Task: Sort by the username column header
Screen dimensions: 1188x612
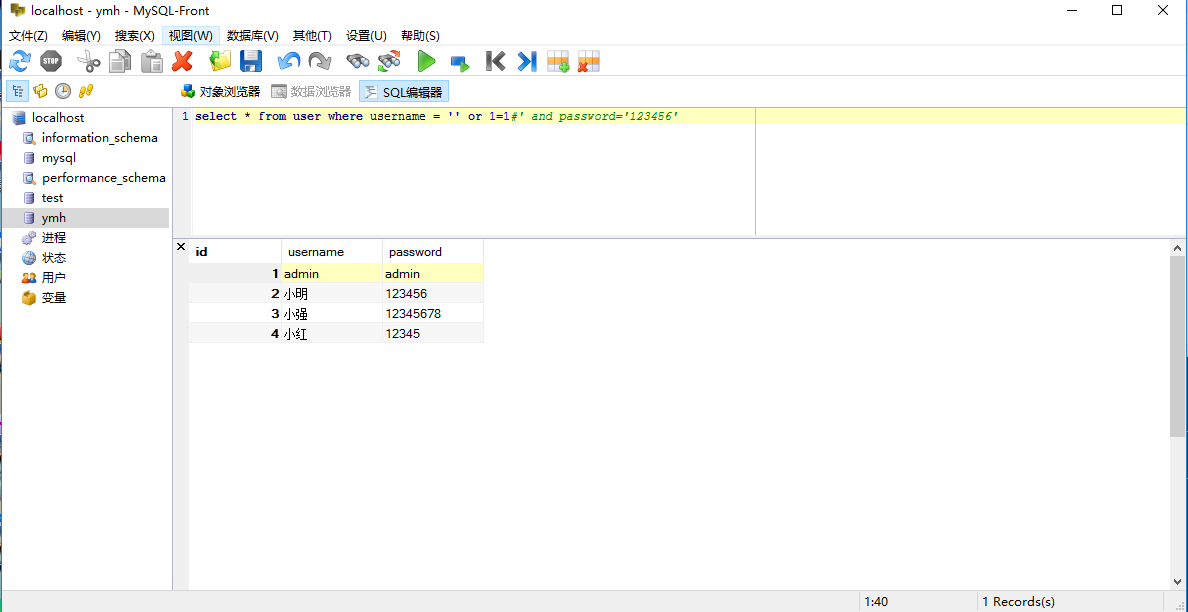Action: tap(316, 252)
